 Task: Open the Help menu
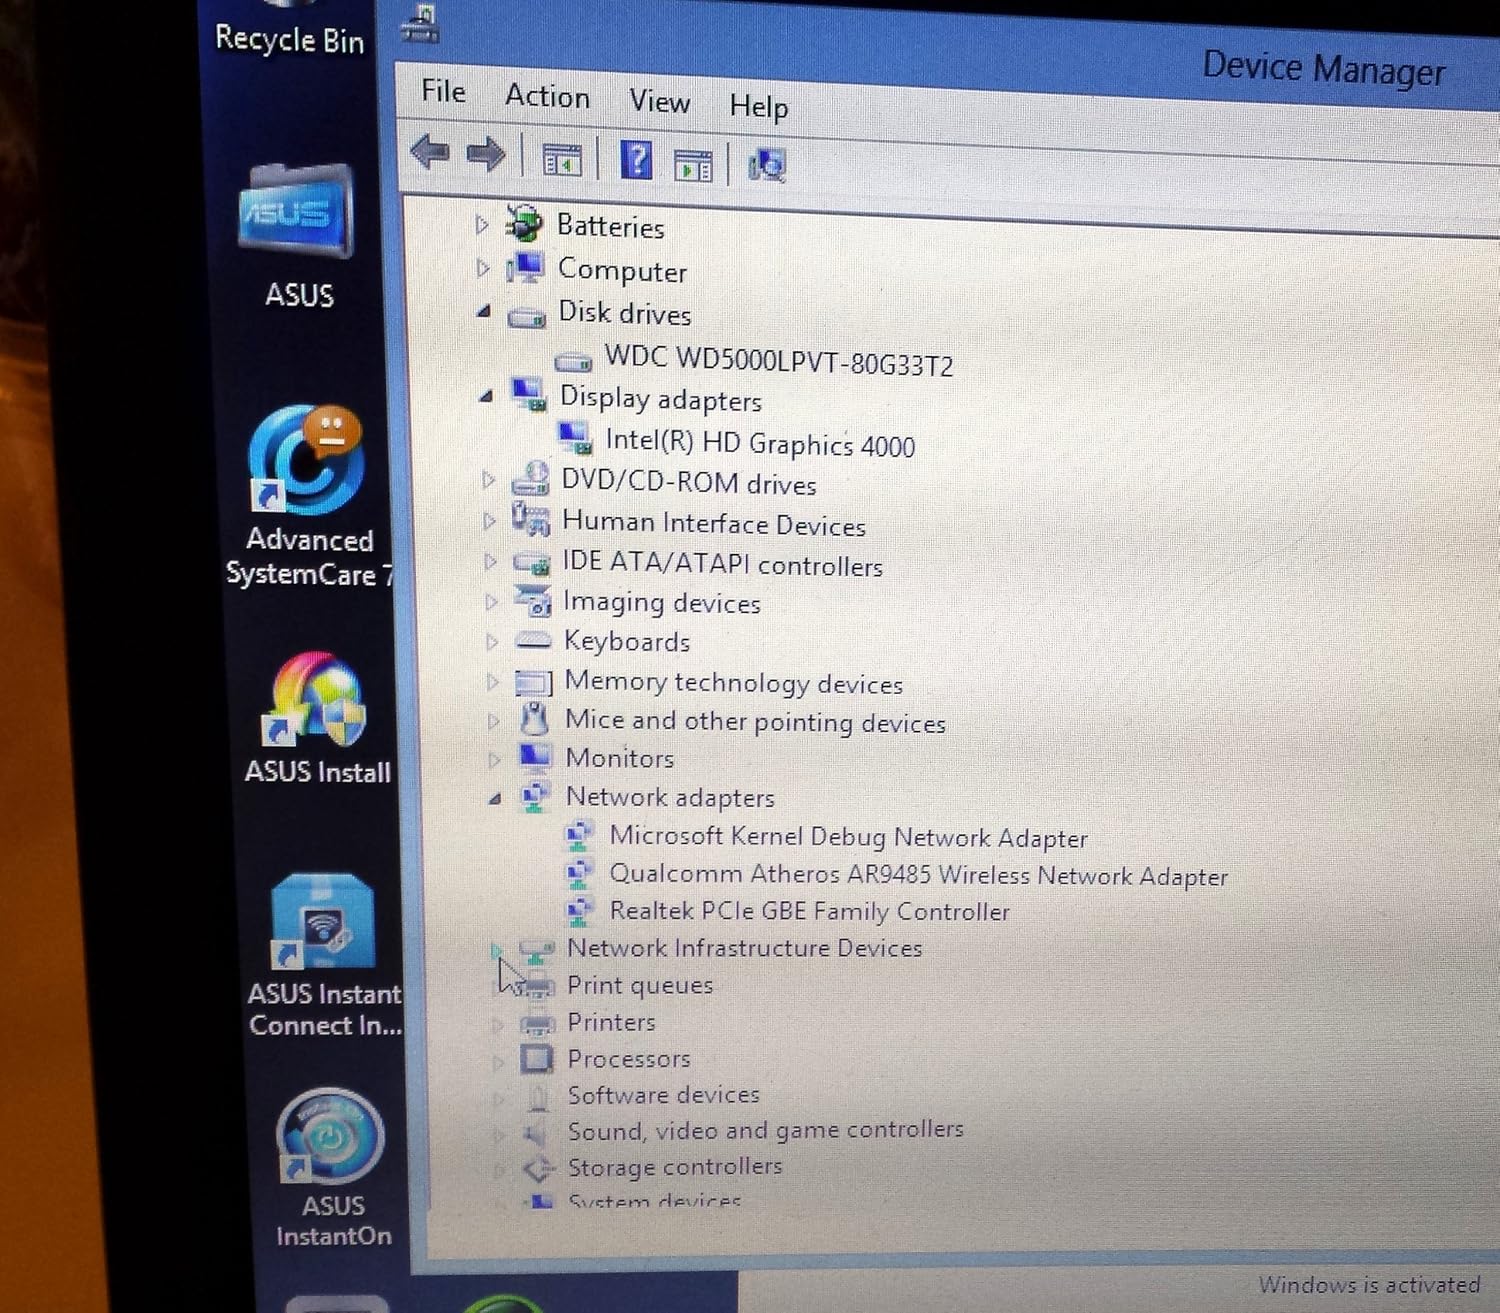[758, 106]
